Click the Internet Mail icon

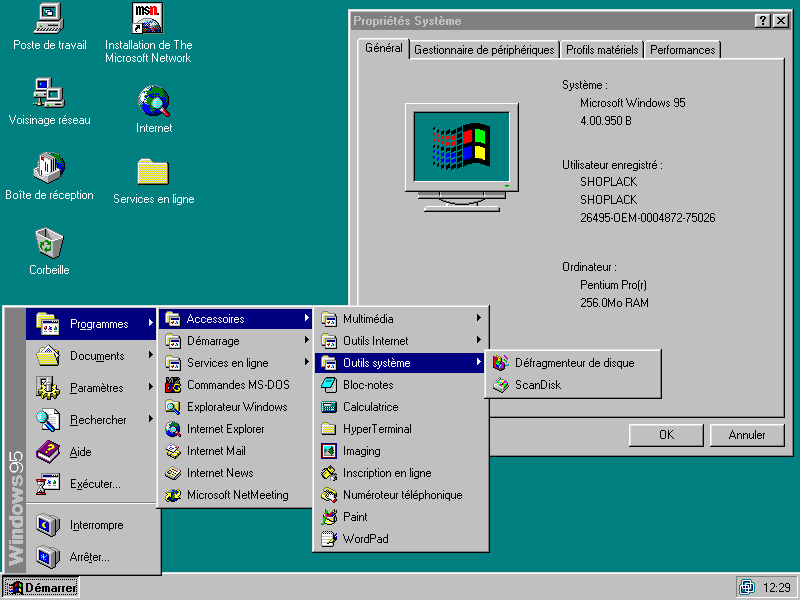[x=173, y=451]
